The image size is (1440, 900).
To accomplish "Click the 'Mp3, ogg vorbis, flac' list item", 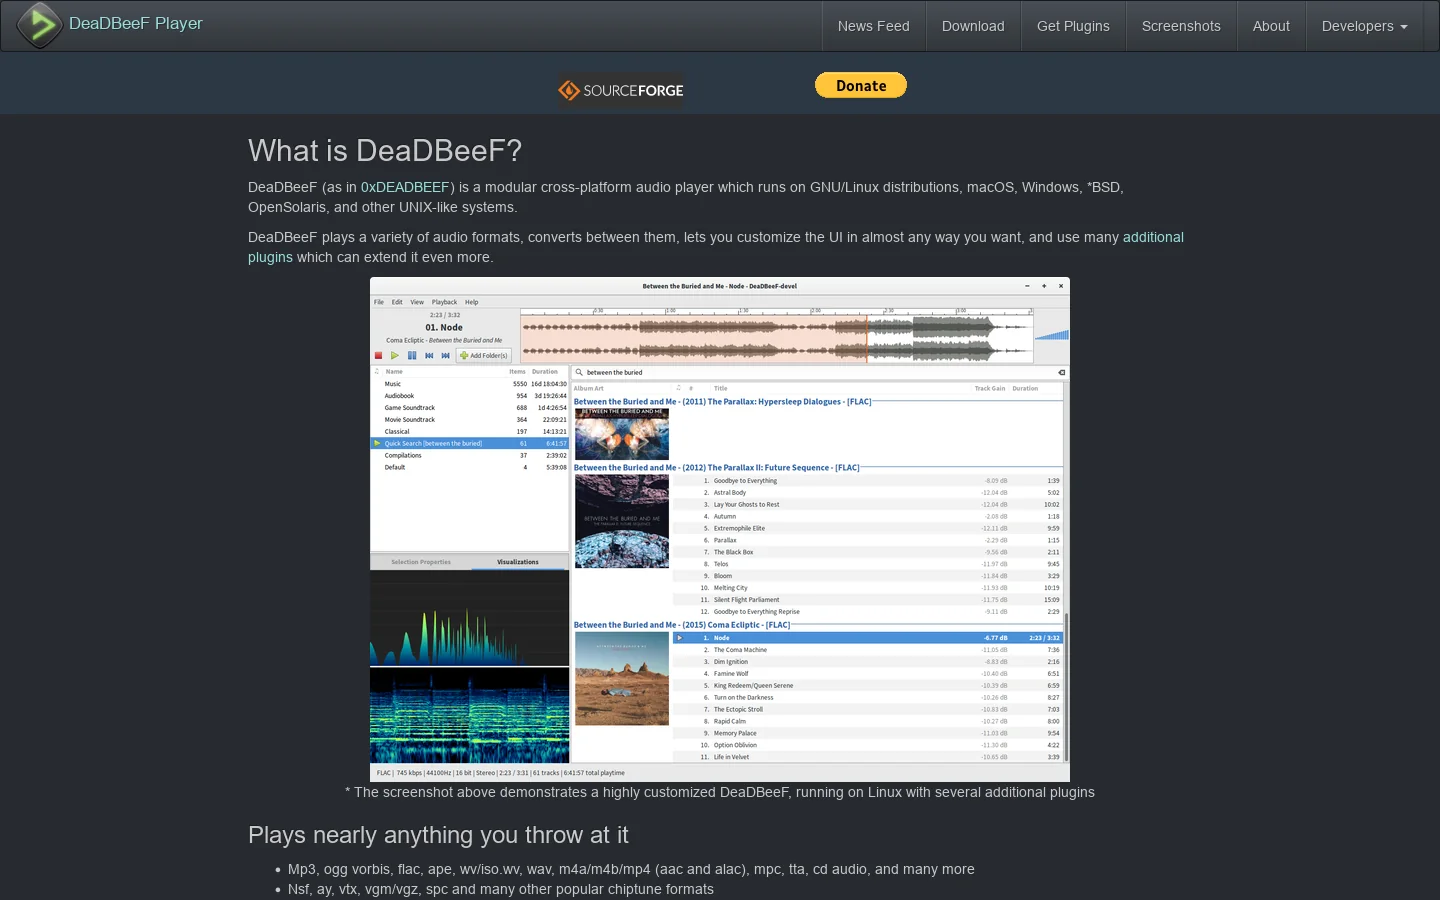I will 631,869.
